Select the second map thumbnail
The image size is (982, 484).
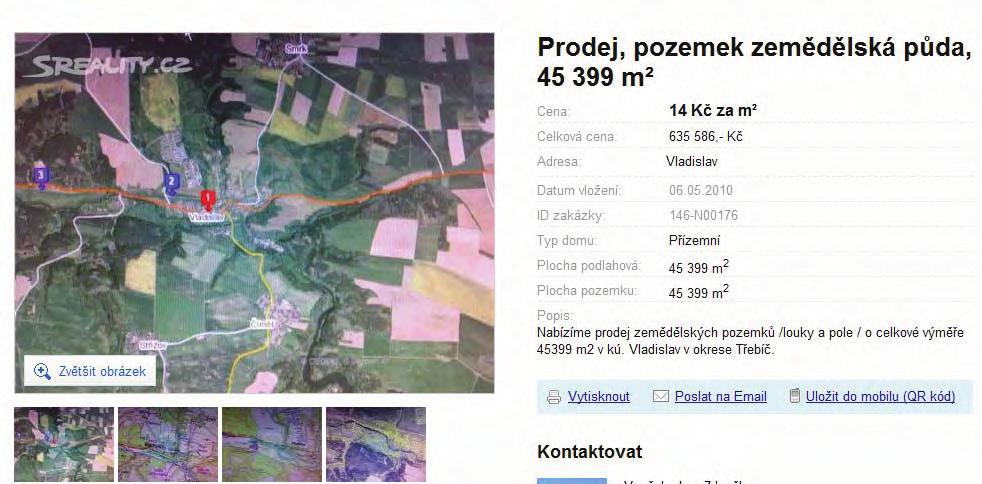168,445
